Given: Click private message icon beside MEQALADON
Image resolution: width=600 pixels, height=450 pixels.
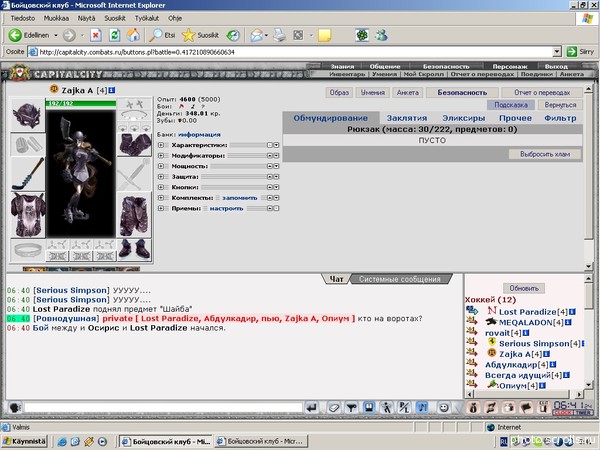Looking at the screenshot, I should tap(471, 322).
